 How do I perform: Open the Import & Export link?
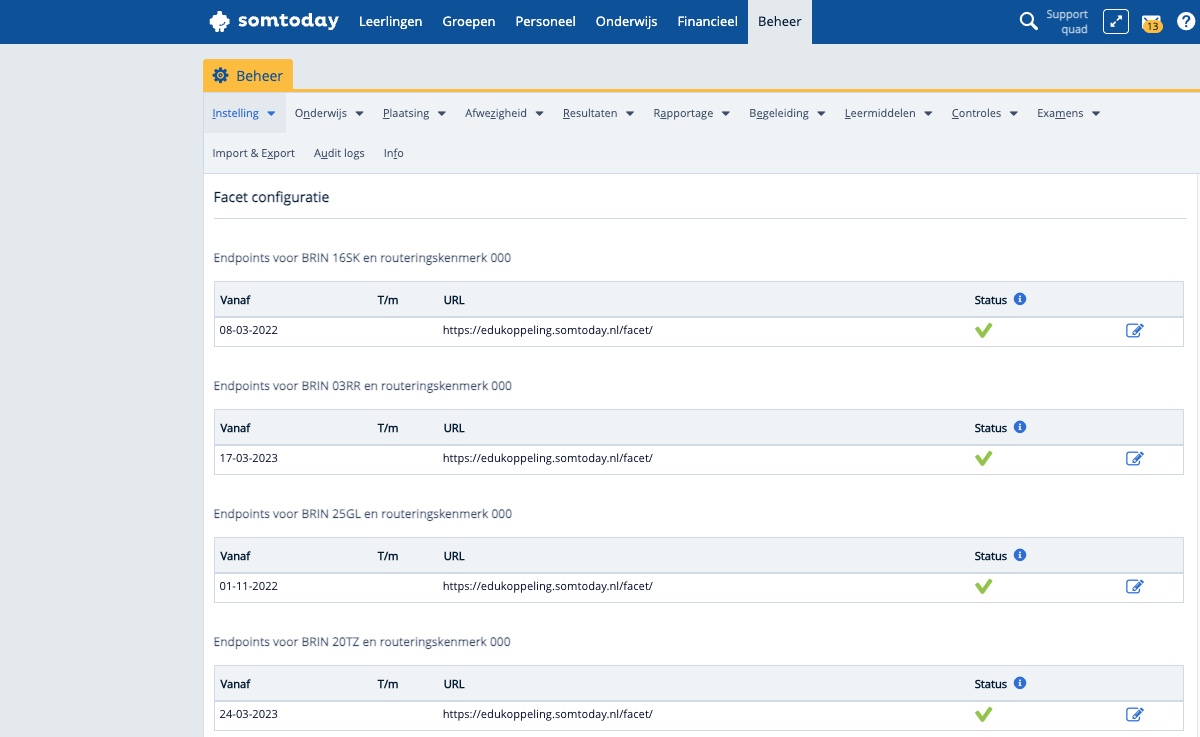(x=253, y=153)
